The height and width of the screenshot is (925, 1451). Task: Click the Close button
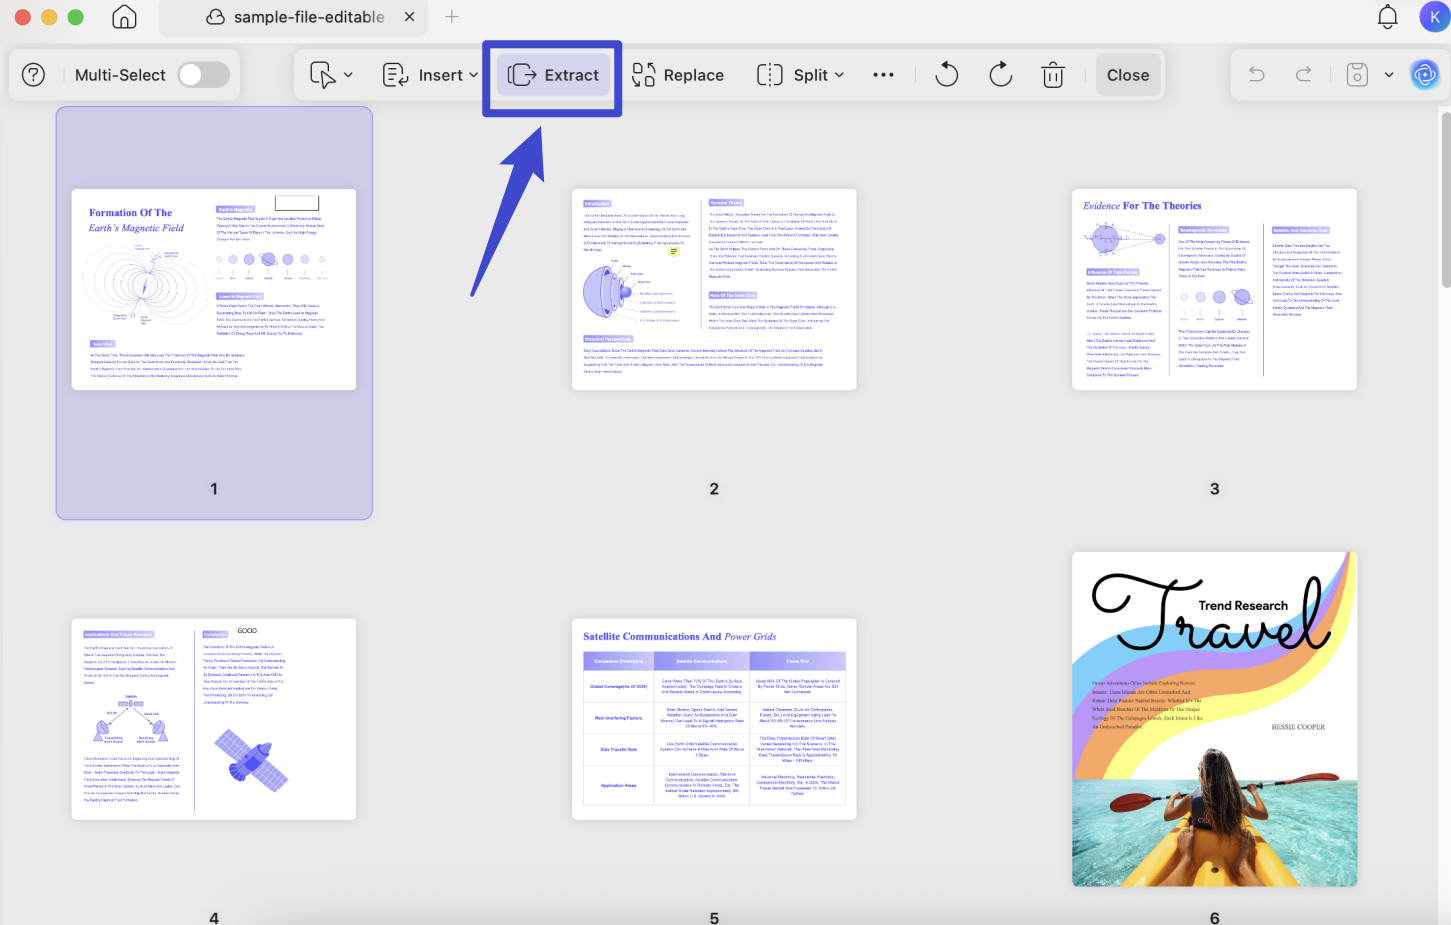1128,75
